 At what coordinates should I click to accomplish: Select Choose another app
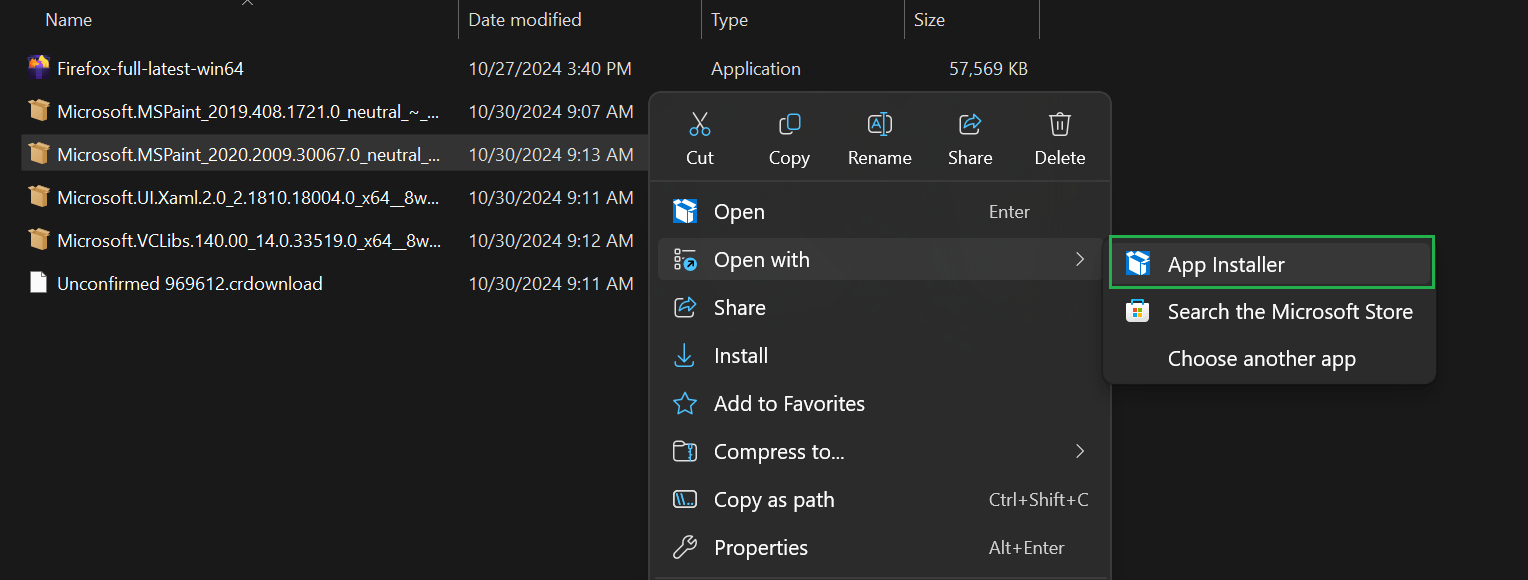tap(1270, 358)
